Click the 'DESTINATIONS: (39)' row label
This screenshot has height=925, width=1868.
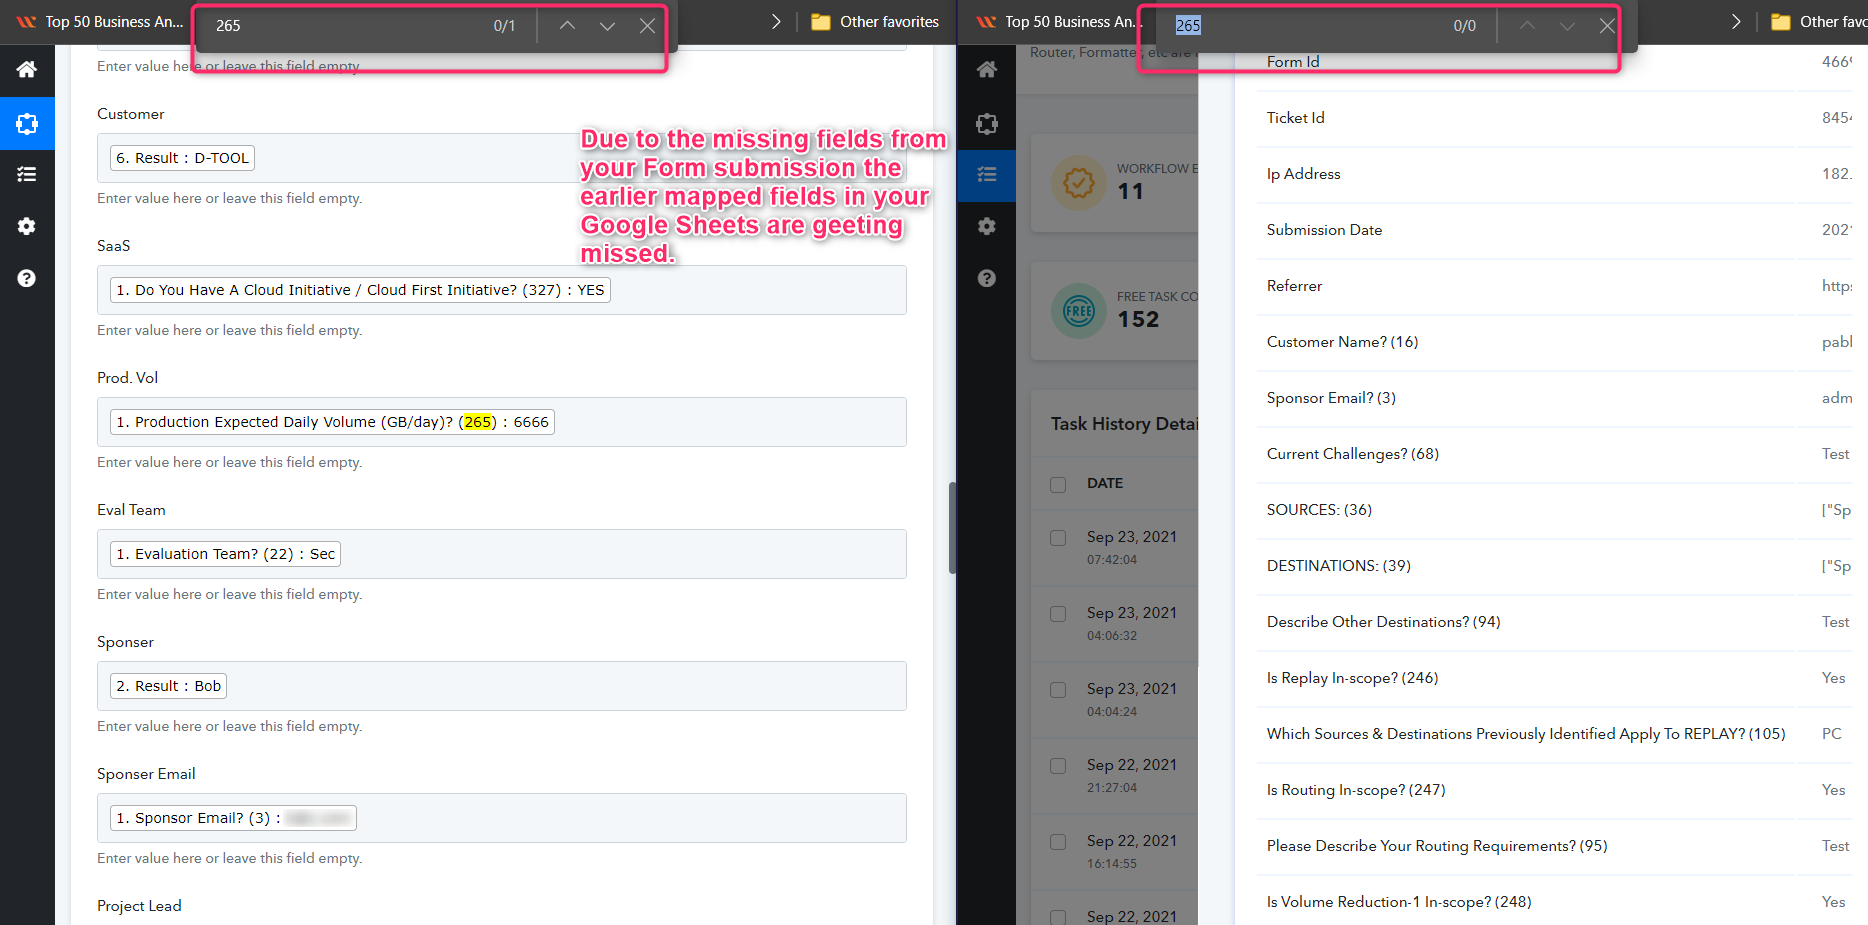tap(1339, 566)
